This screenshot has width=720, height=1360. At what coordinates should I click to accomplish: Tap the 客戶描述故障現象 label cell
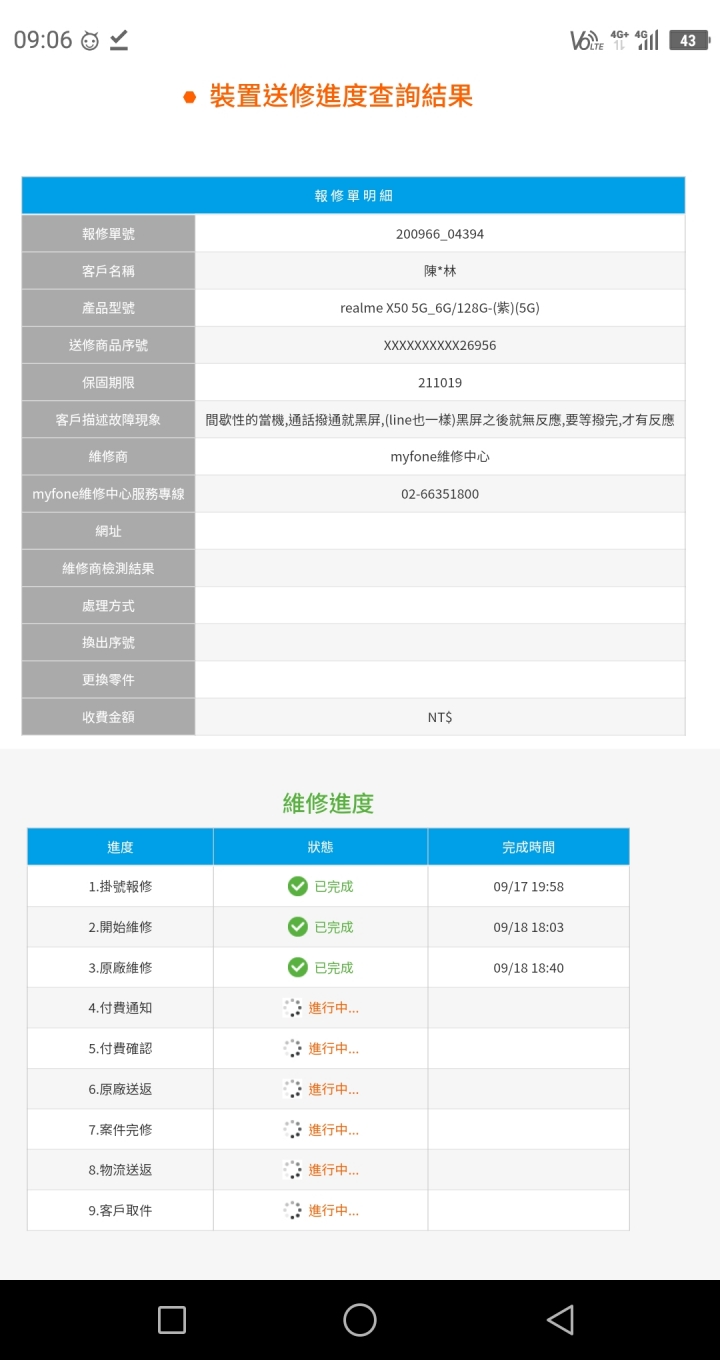point(108,420)
